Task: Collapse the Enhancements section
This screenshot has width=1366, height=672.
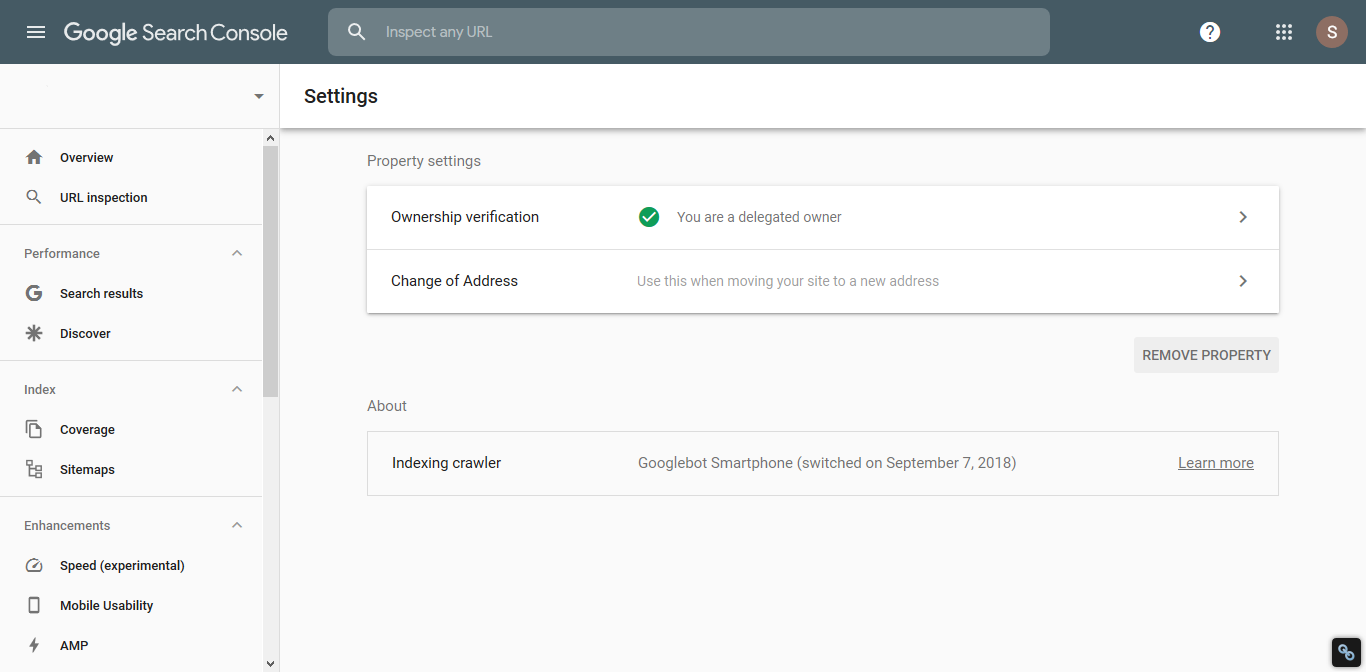Action: tap(237, 526)
